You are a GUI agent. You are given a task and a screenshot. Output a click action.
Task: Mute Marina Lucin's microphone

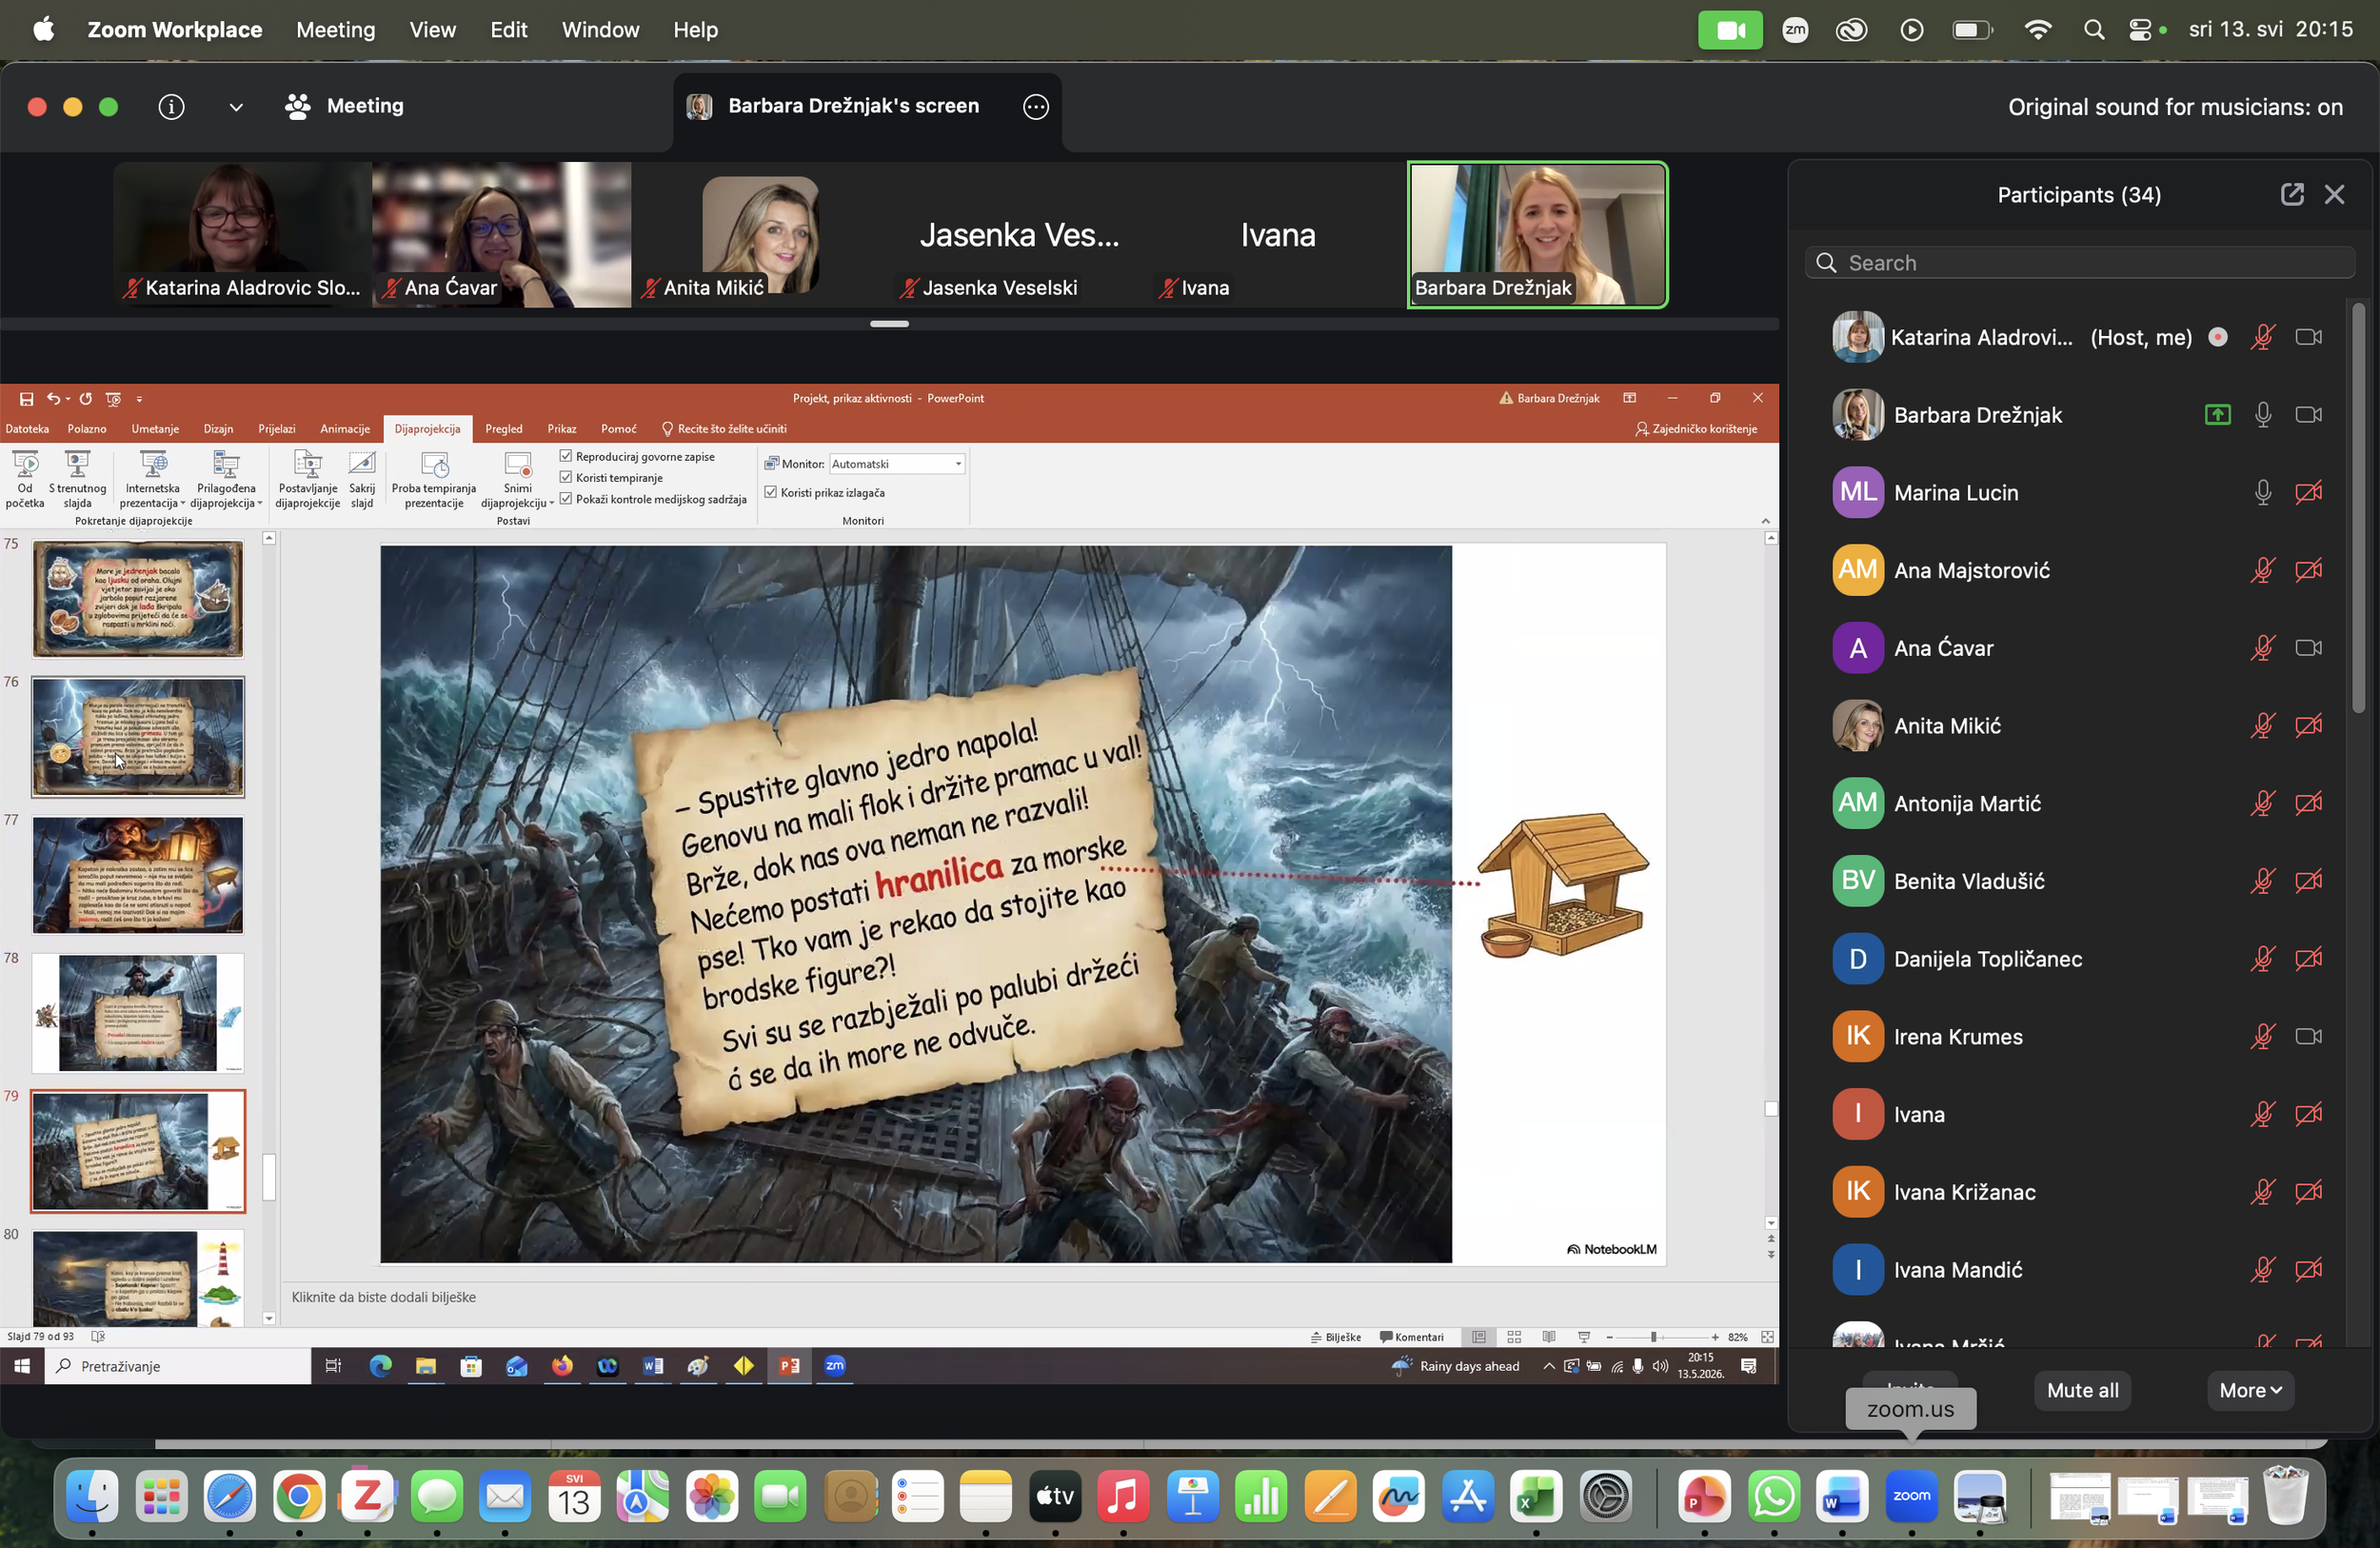tap(2263, 492)
